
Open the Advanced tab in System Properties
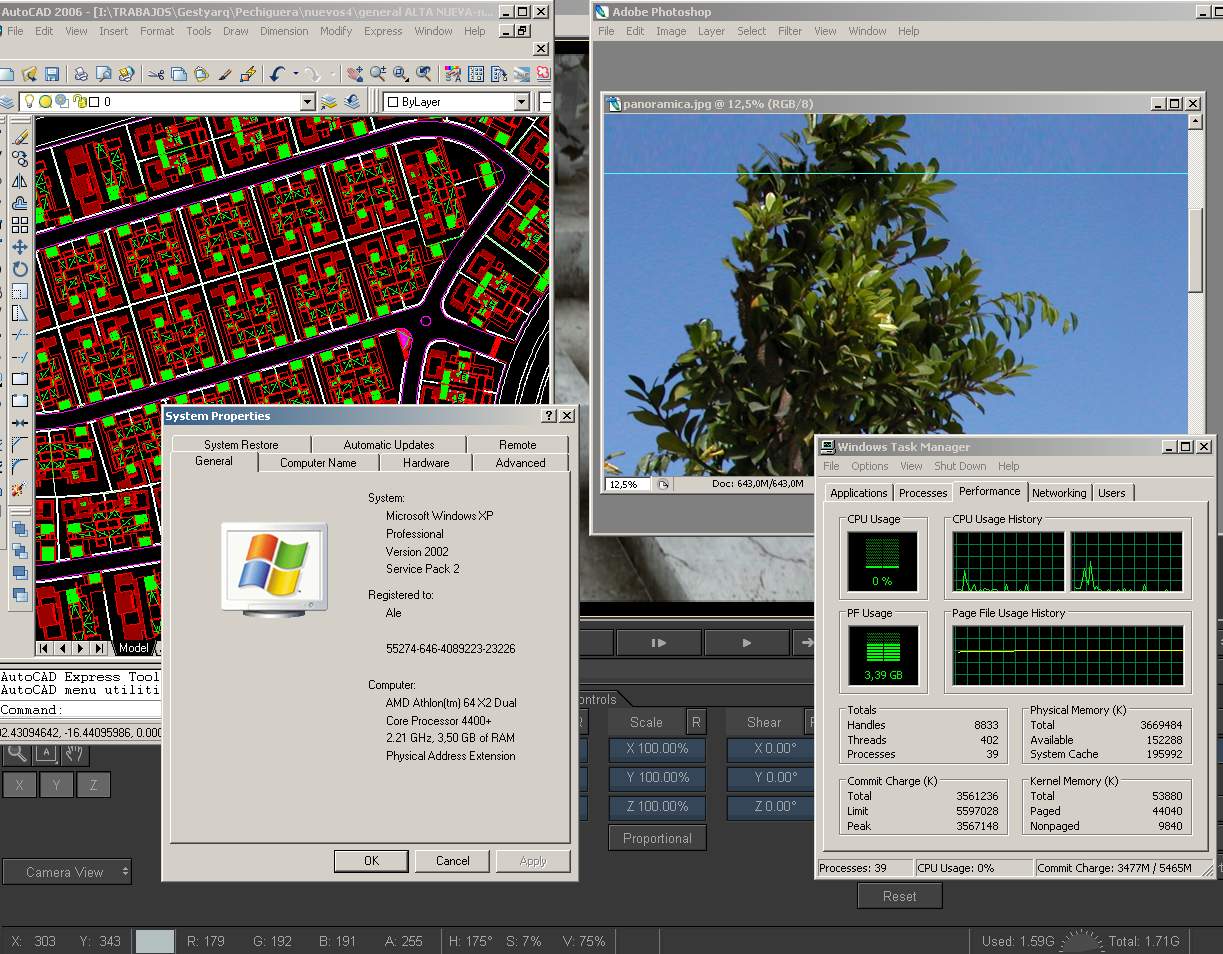[520, 463]
